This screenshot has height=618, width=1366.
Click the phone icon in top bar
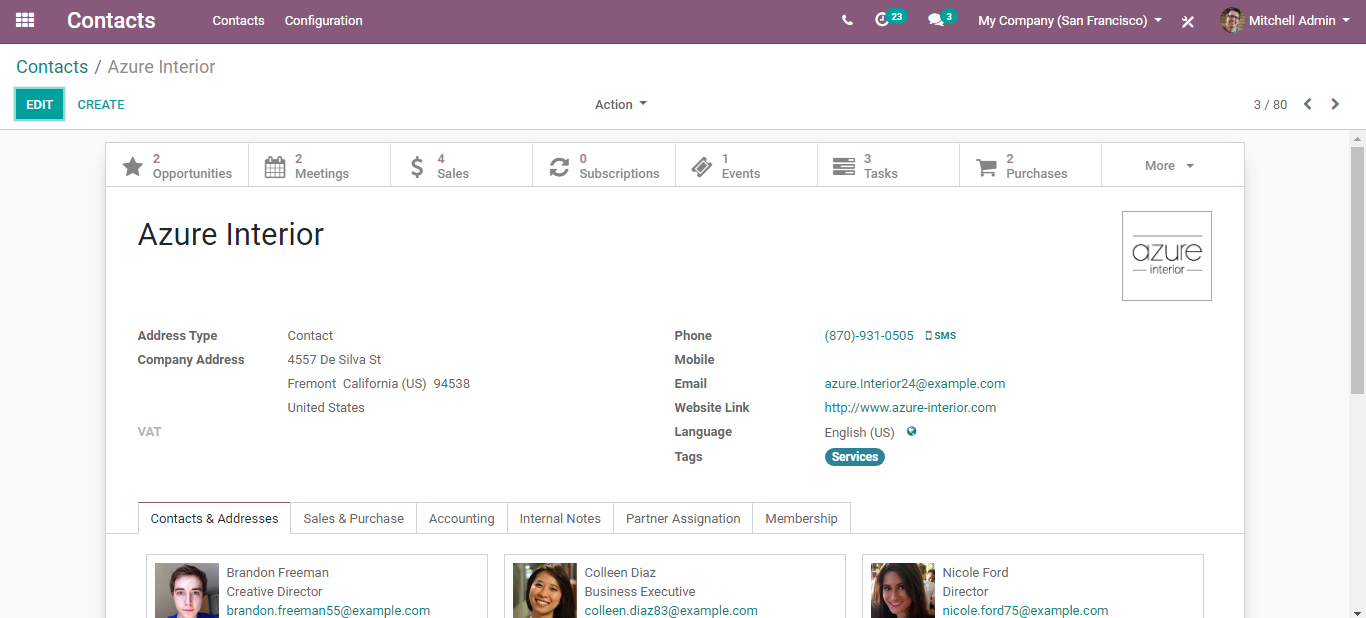point(847,20)
